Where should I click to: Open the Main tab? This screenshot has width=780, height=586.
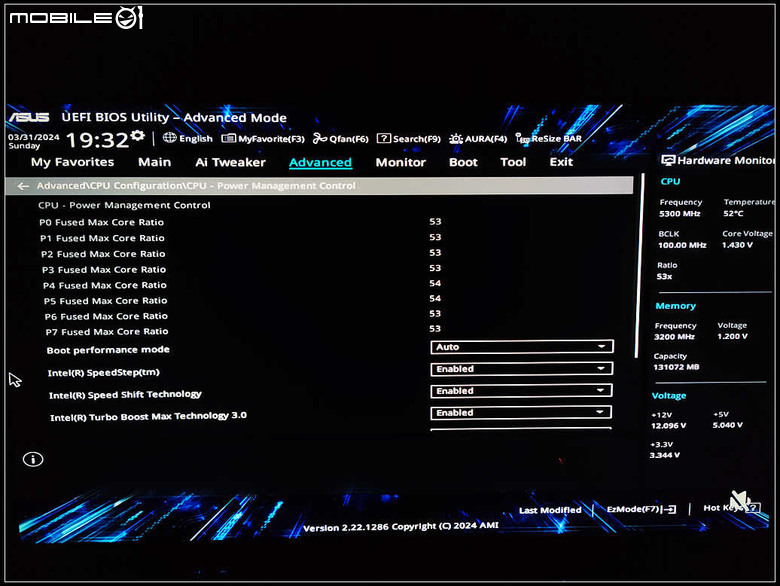click(x=155, y=162)
